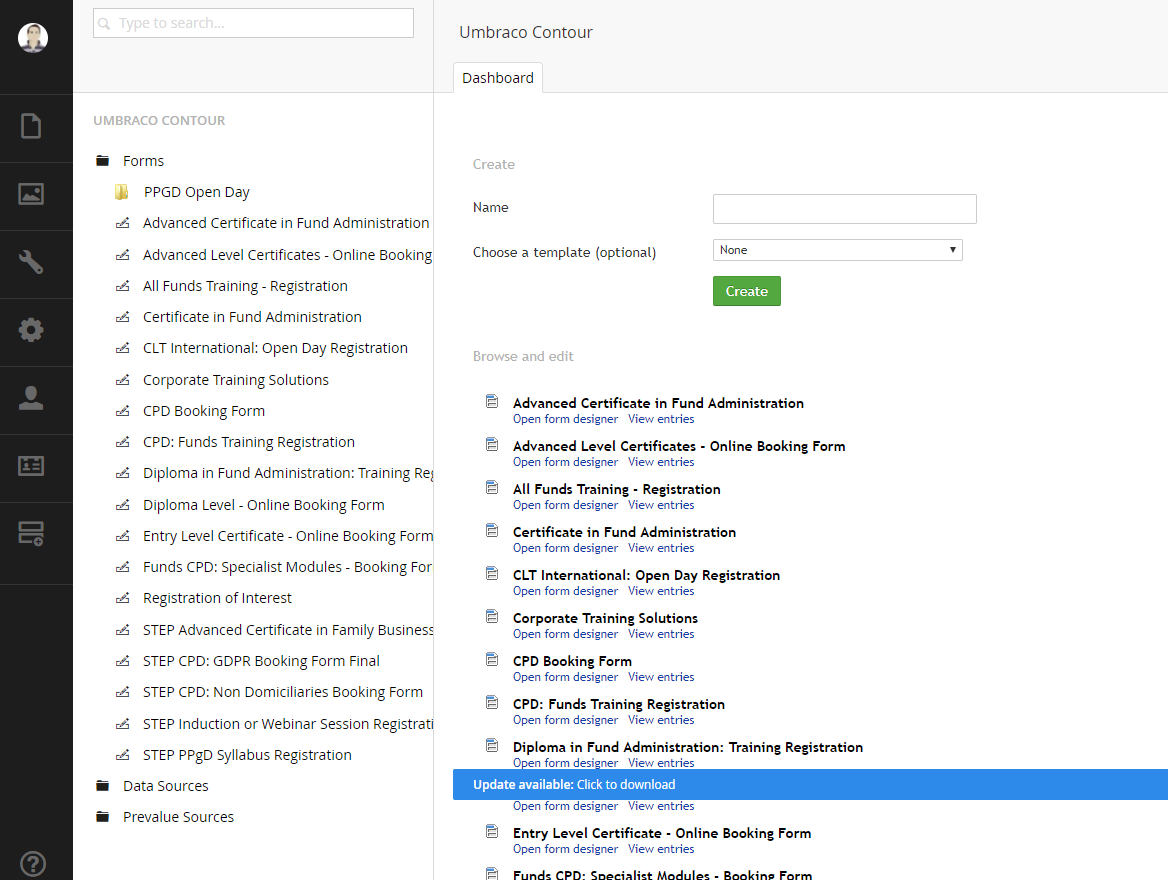This screenshot has height=880, width=1168.
Task: Select STEP Induction or Webinar Session tree item
Action: pyautogui.click(x=288, y=724)
